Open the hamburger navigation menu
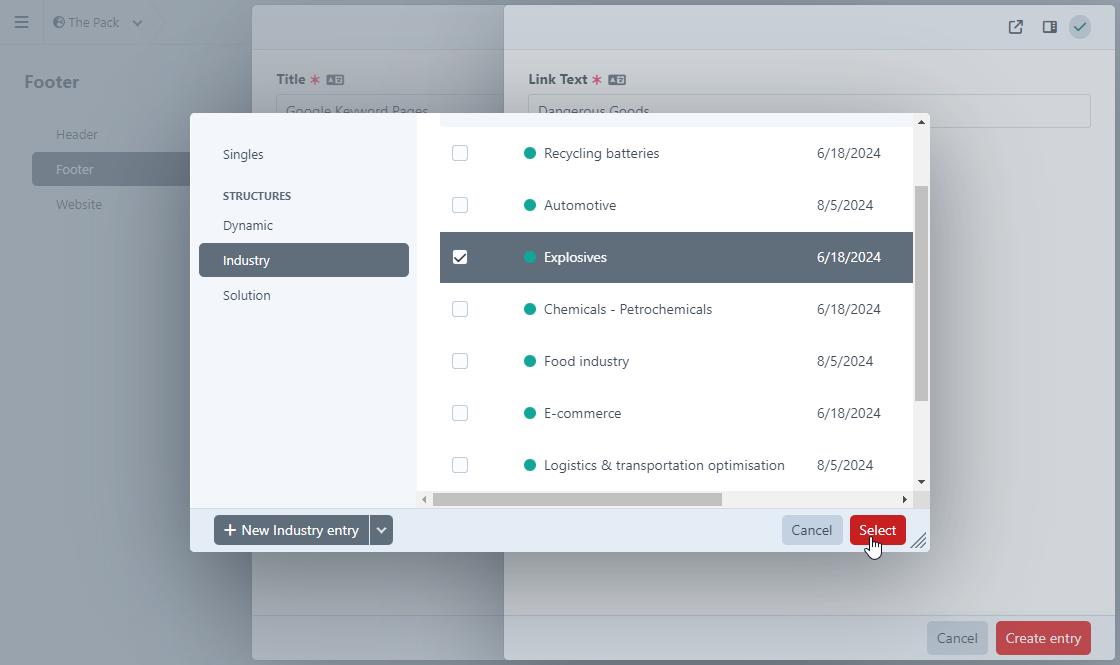The image size is (1120, 665). (21, 22)
